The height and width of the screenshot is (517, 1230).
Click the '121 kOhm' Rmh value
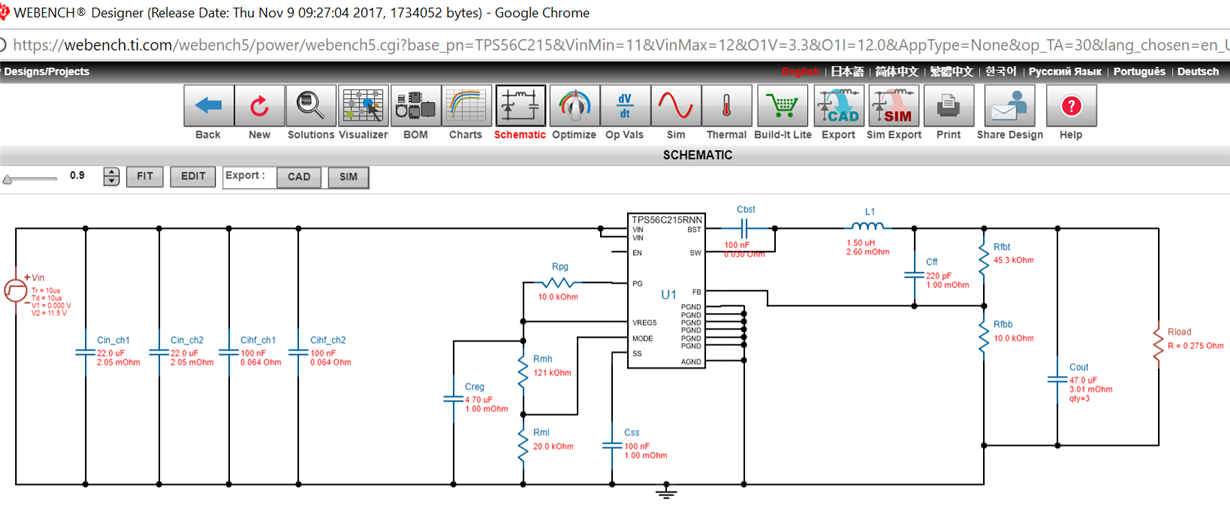[x=551, y=372]
